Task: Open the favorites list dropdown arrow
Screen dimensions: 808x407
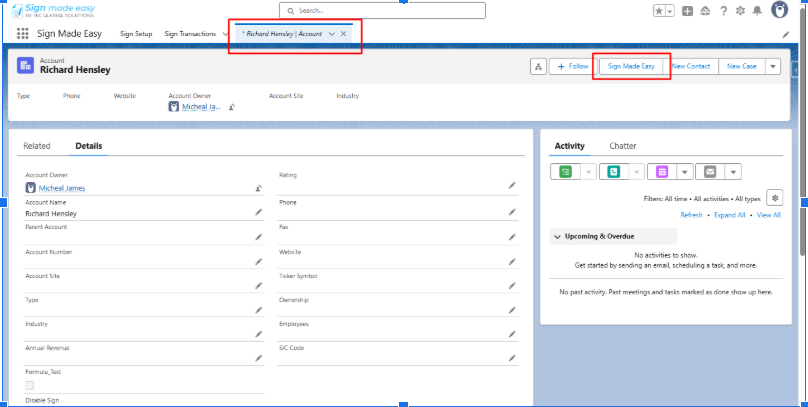Action: pyautogui.click(x=669, y=11)
